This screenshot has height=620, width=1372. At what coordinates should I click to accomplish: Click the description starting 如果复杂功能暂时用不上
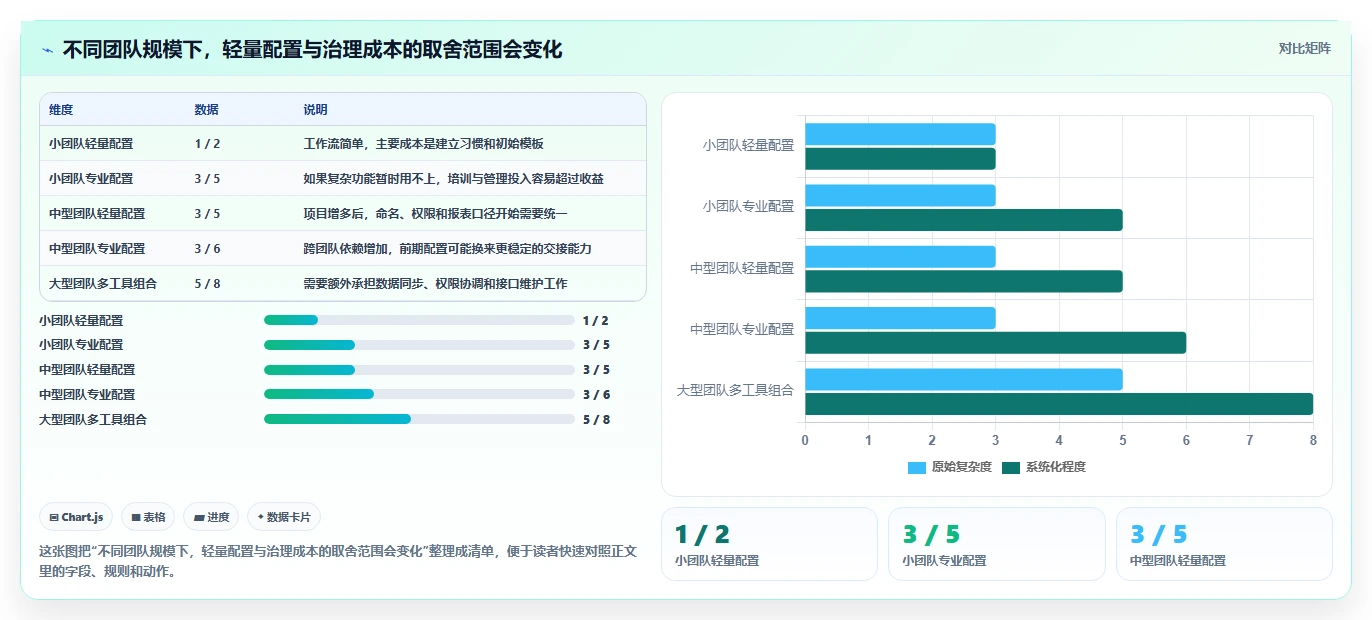453,179
